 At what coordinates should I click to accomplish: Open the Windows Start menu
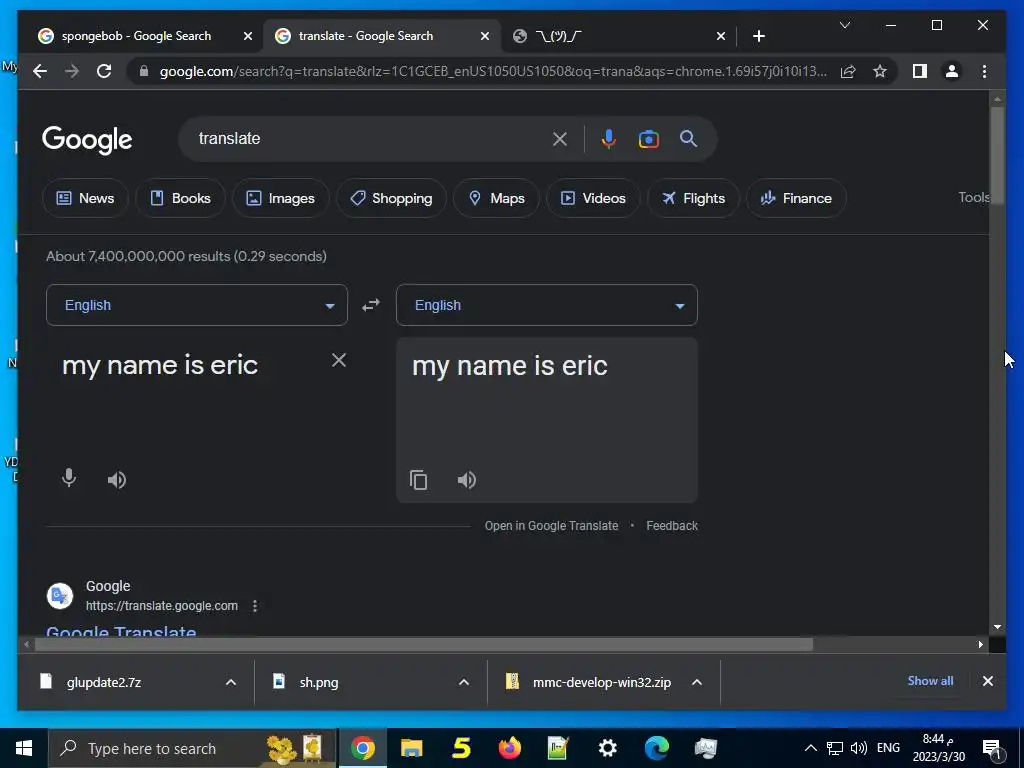click(x=24, y=748)
